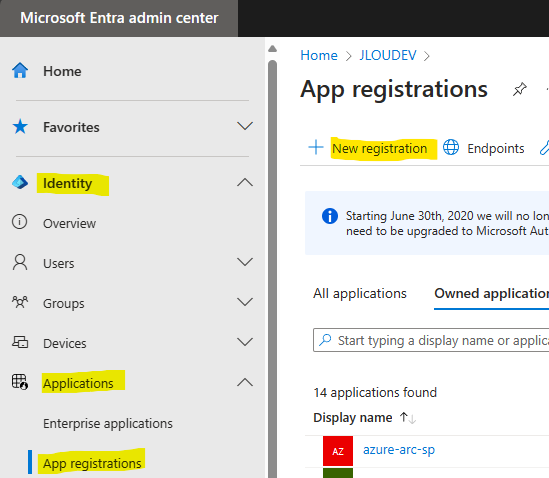Go to JLOUDEV breadcrumb link

[x=388, y=55]
